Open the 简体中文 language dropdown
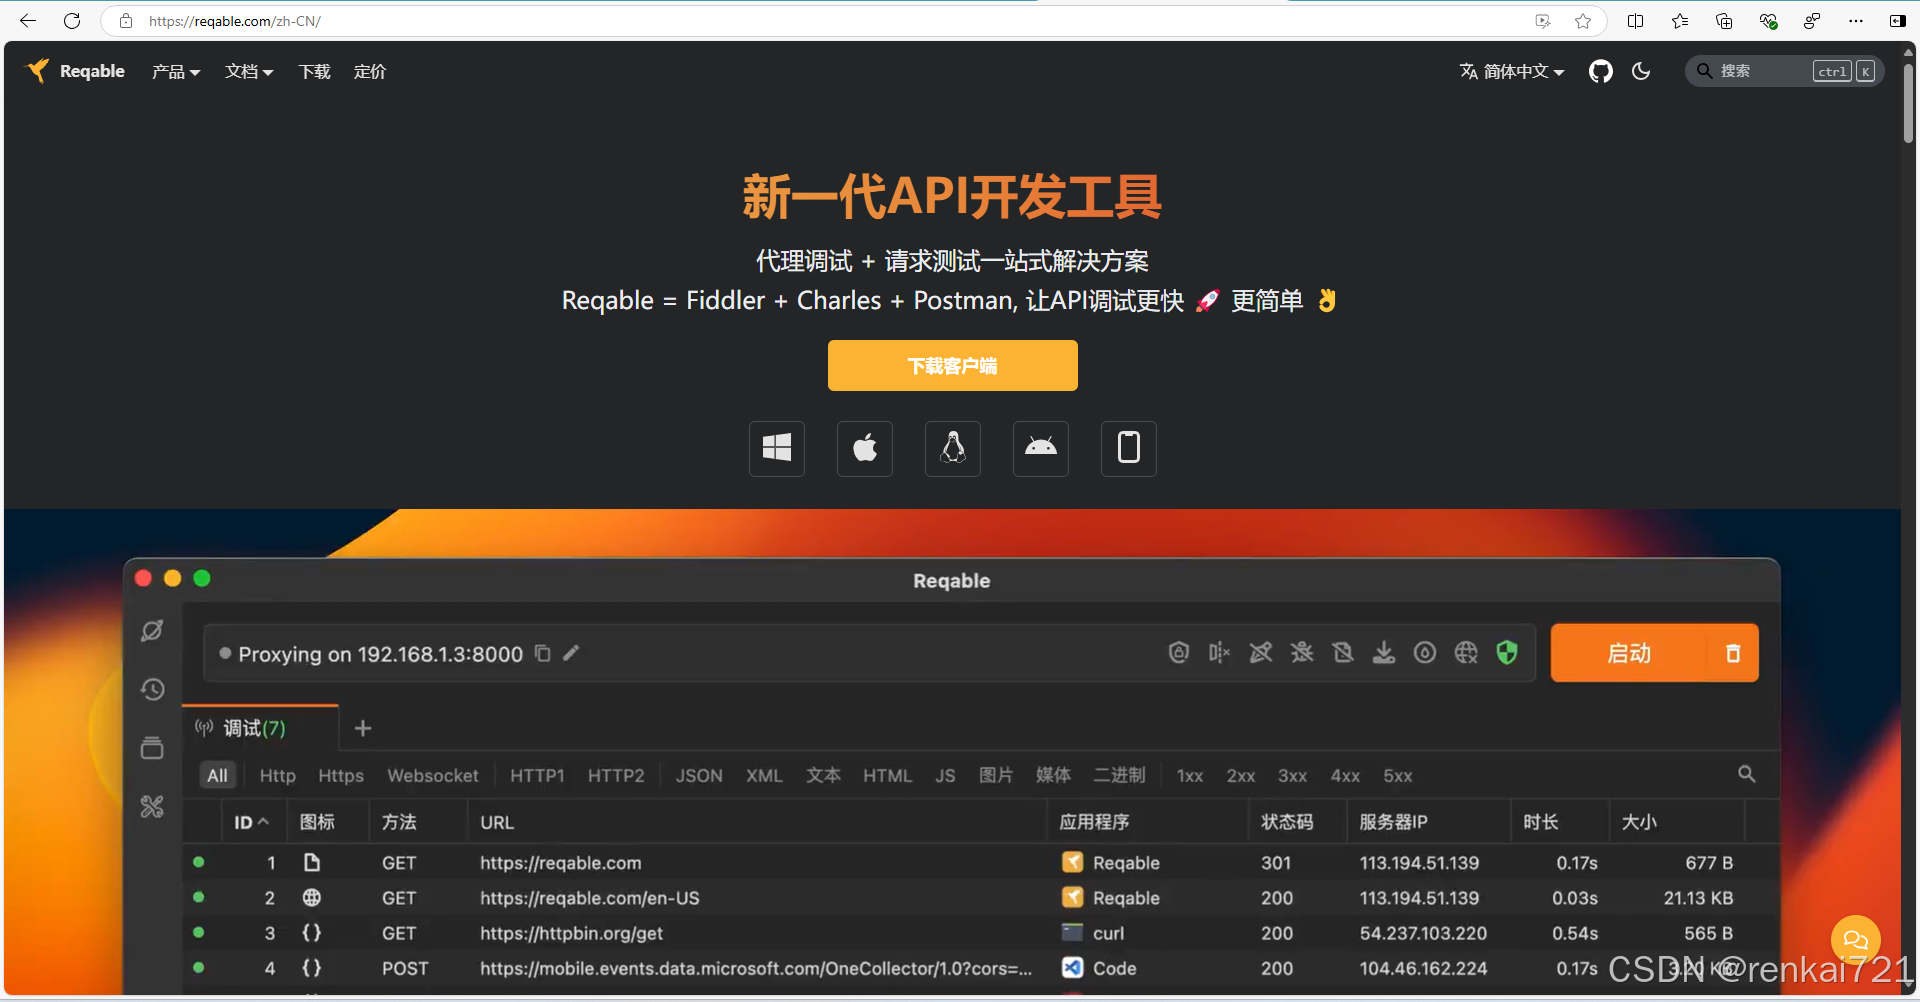 tap(1512, 72)
